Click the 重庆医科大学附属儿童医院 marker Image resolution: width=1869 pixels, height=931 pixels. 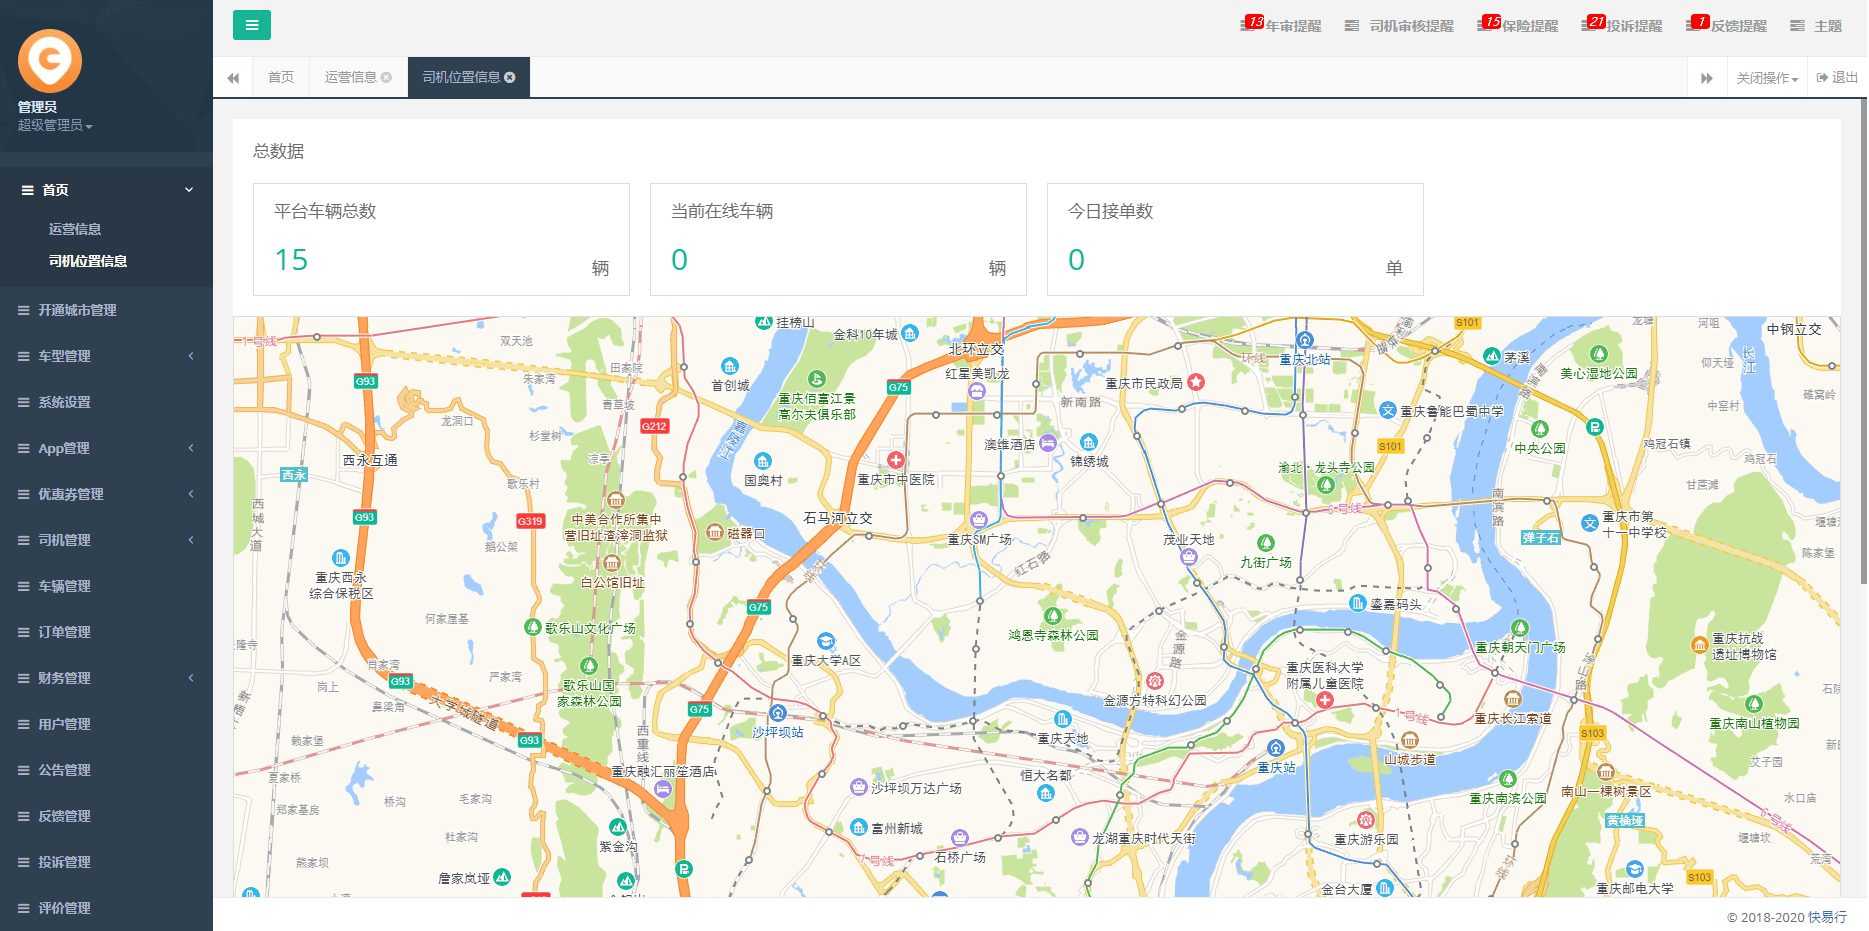click(1325, 700)
